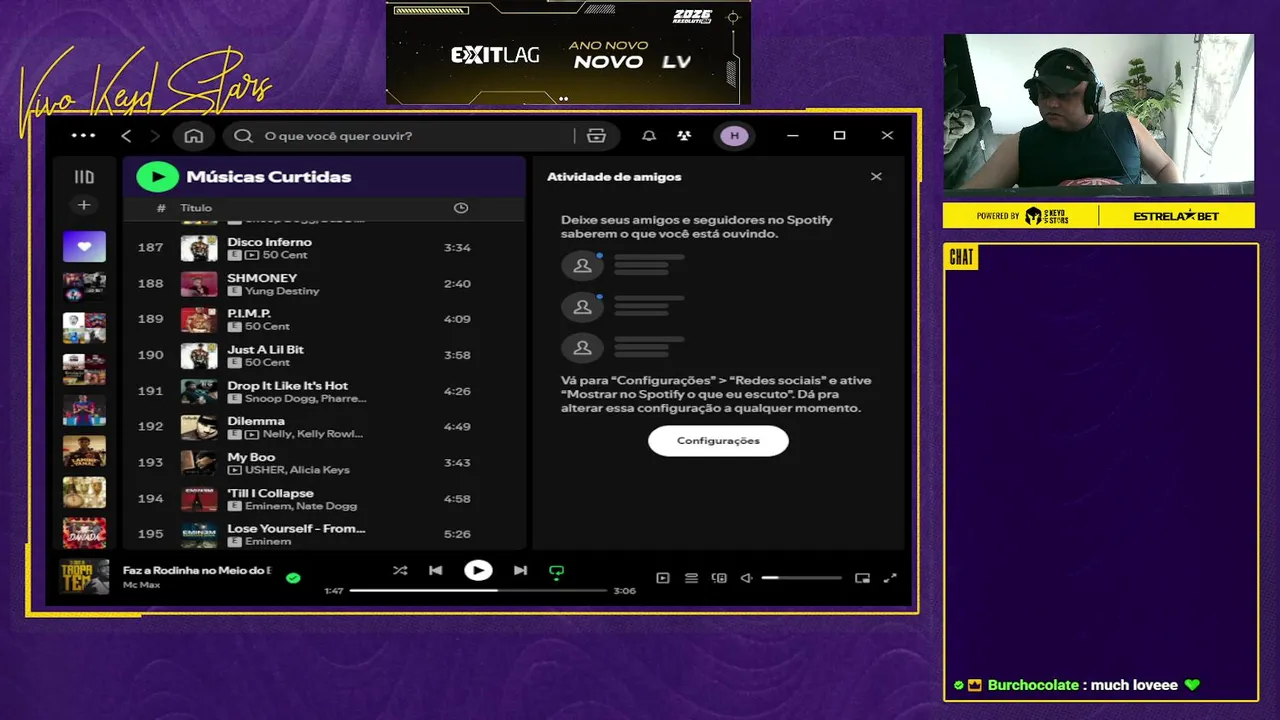Open artist USHER, Alicia Keys link
The width and height of the screenshot is (1280, 720).
point(297,470)
